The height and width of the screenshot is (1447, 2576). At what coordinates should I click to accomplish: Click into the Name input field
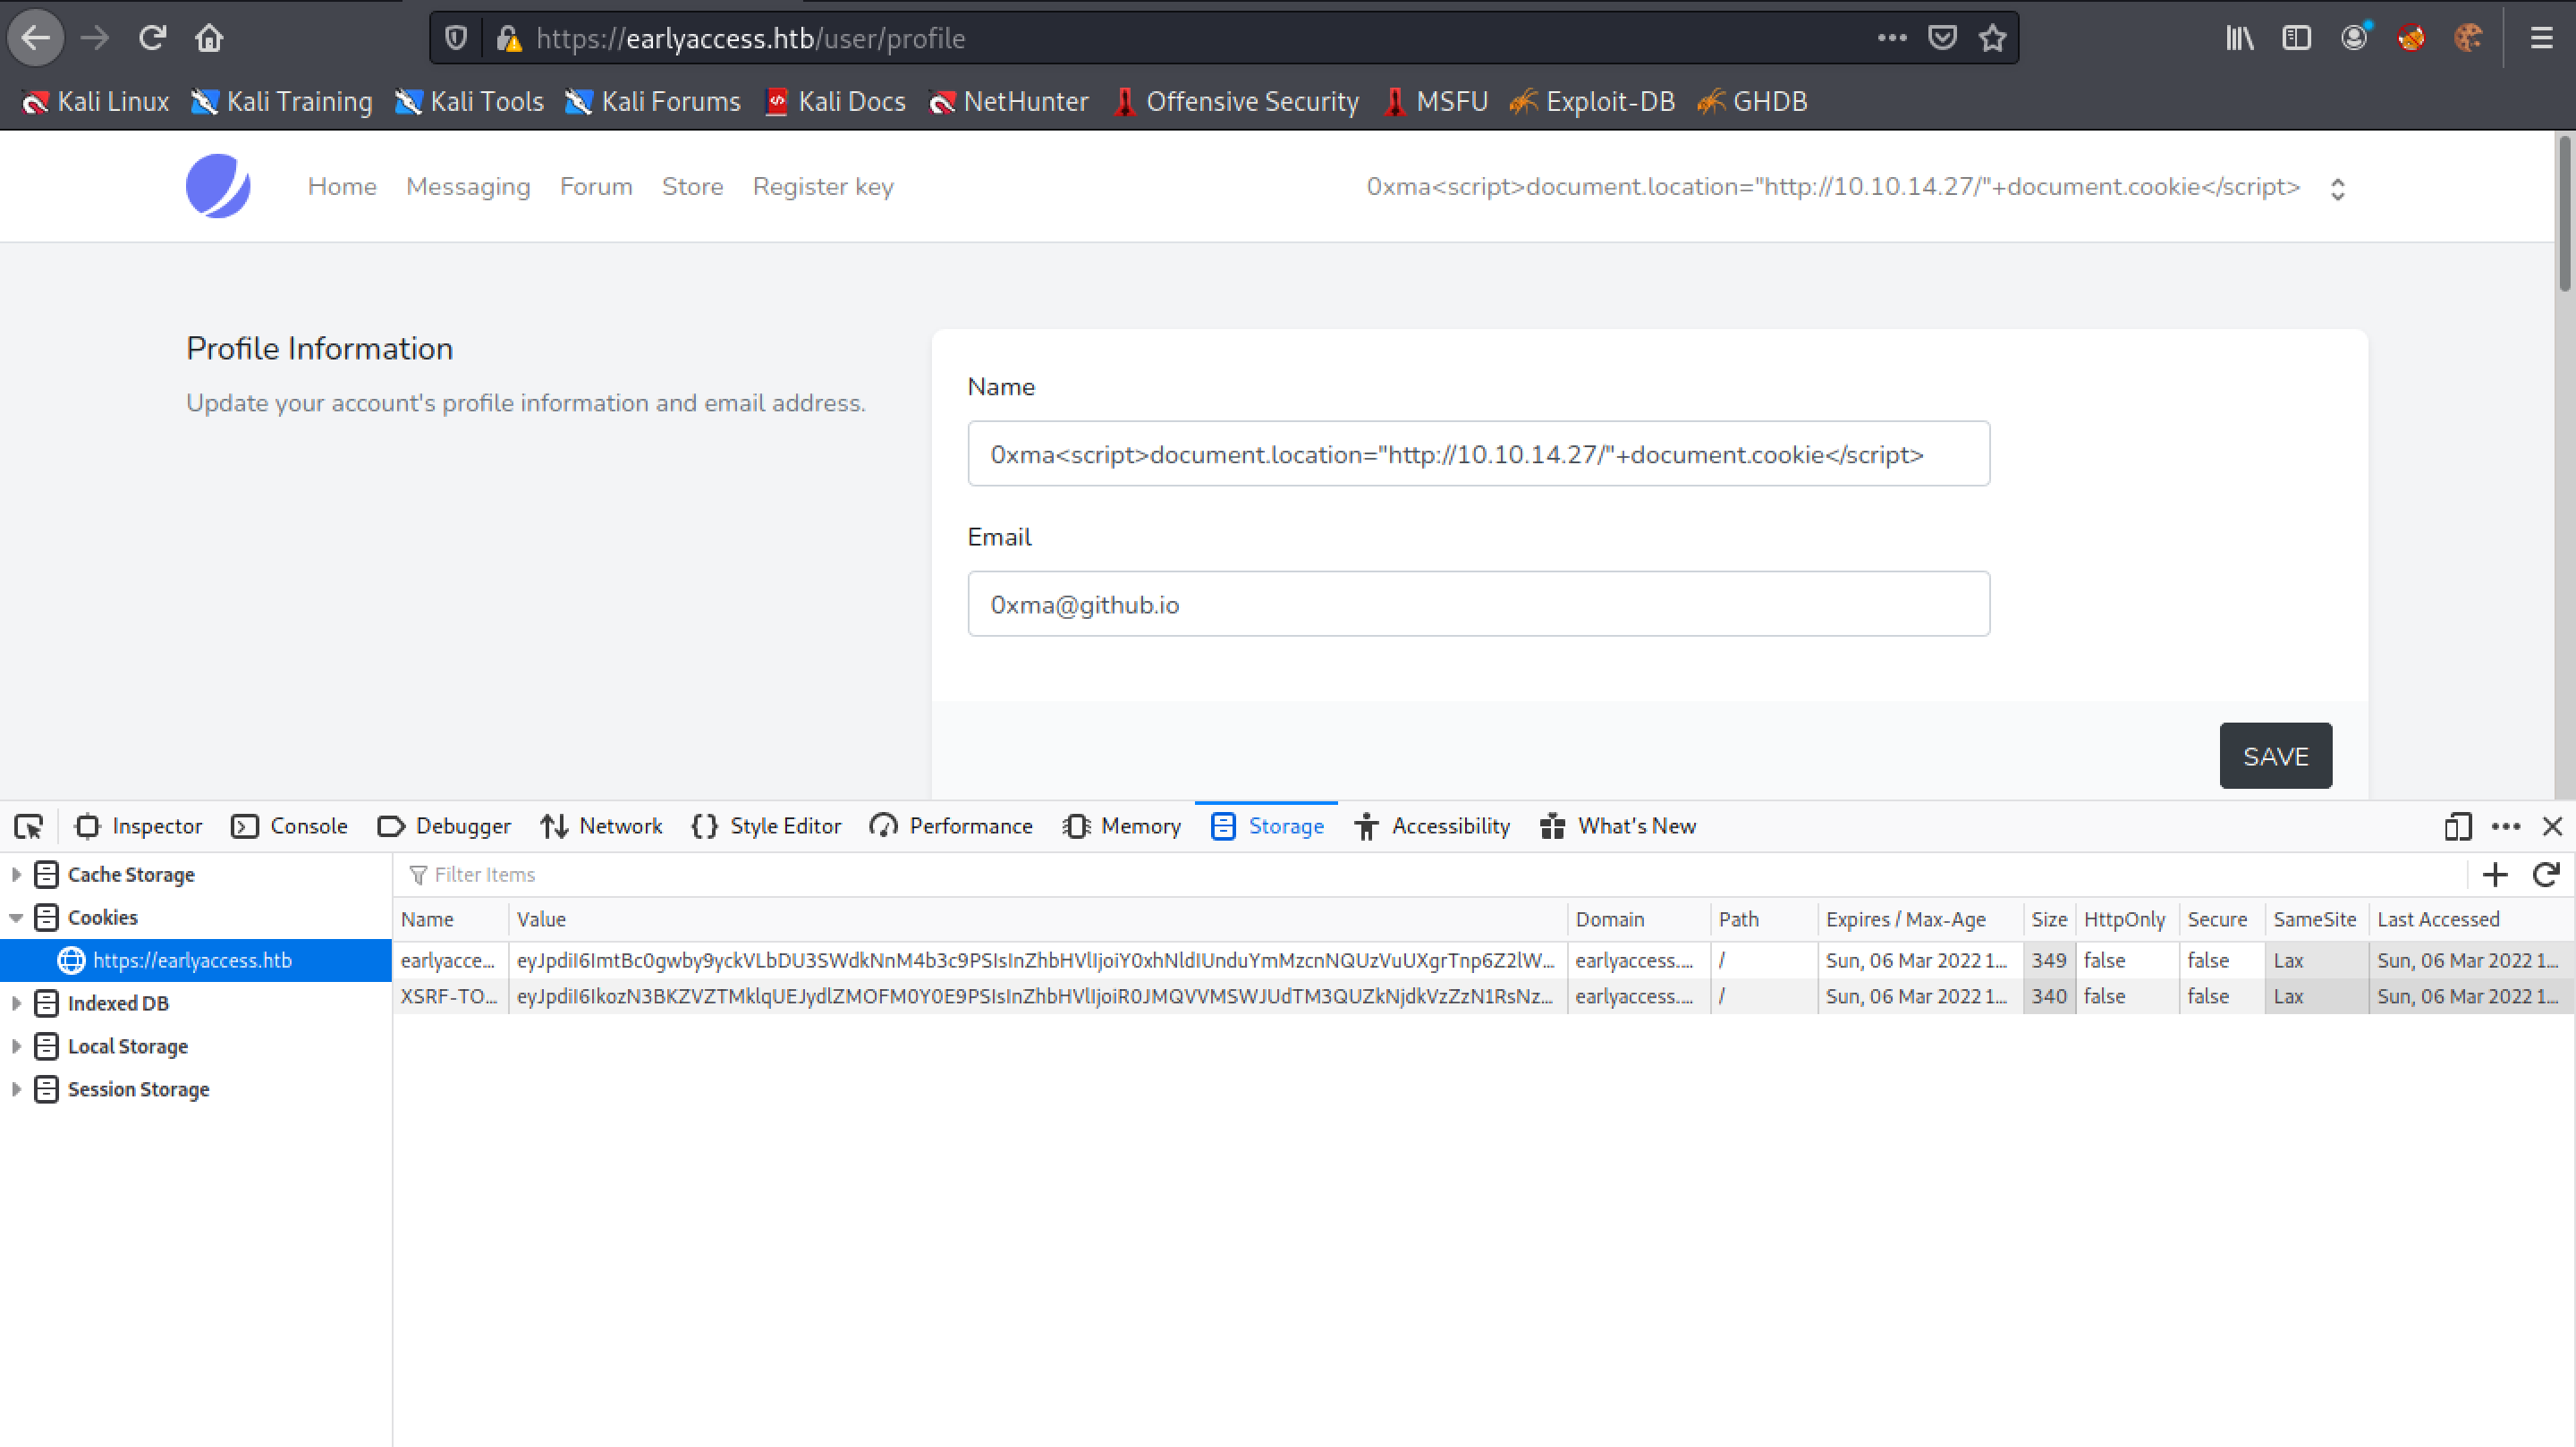[1478, 454]
